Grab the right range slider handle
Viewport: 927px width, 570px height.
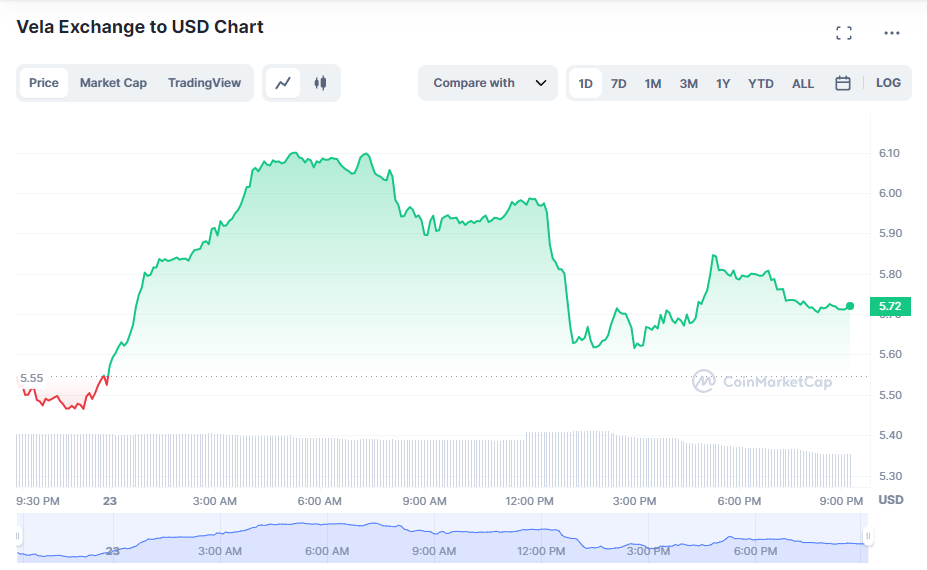(868, 537)
